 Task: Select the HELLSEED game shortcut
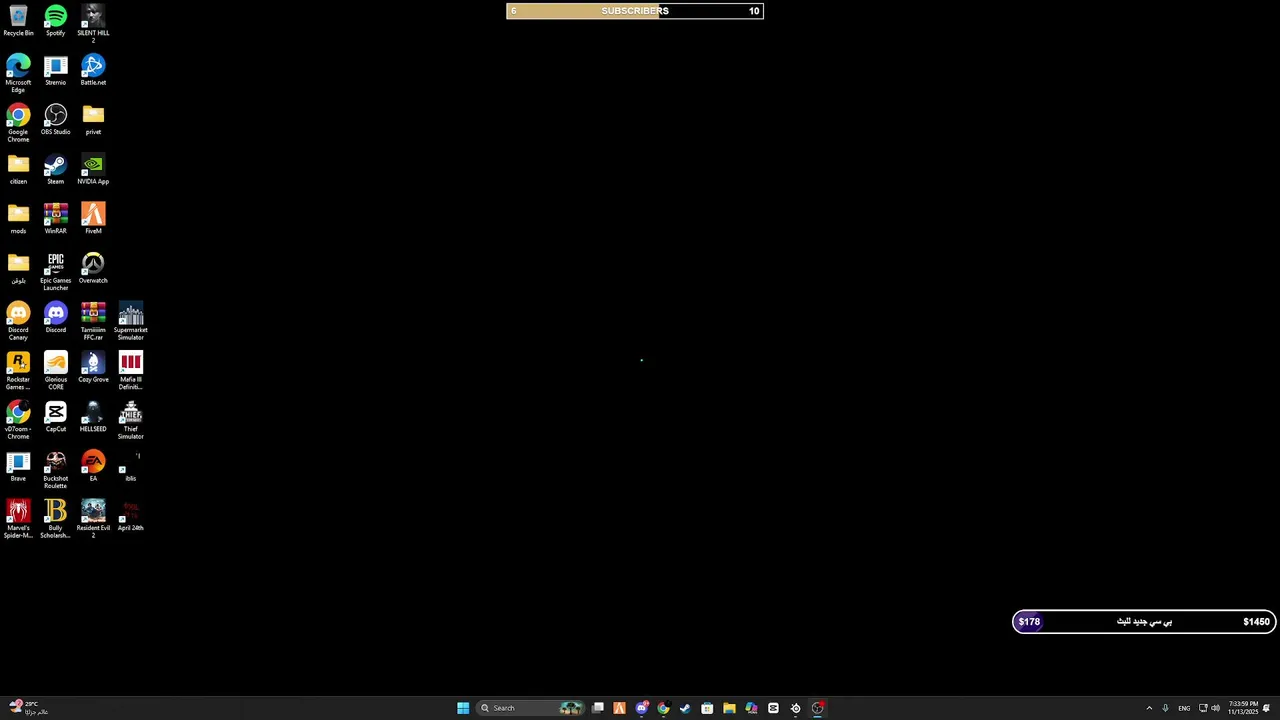93,417
